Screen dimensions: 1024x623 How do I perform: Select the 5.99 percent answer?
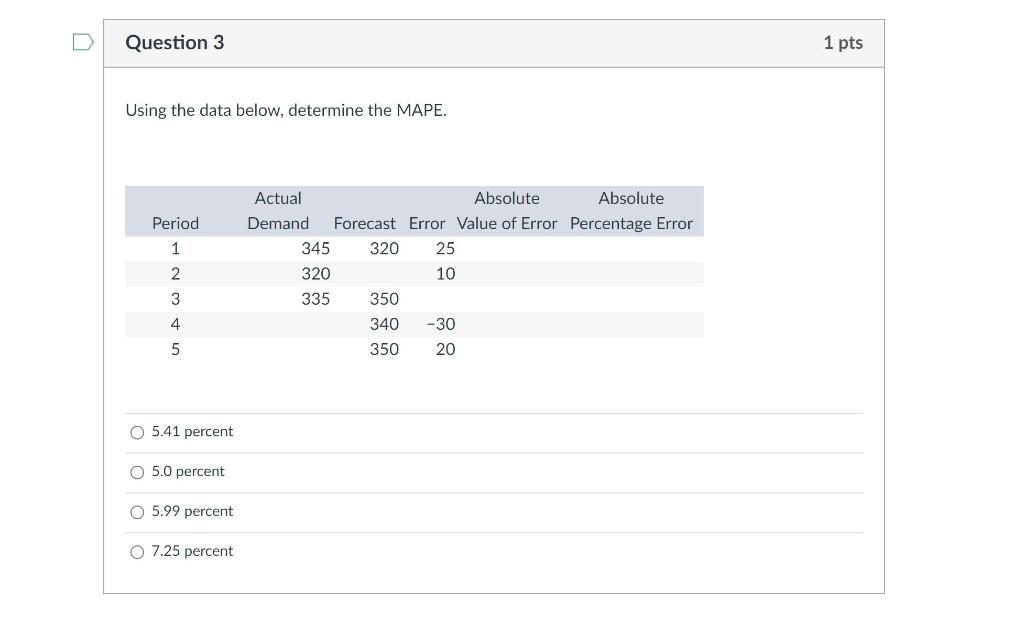click(137, 511)
